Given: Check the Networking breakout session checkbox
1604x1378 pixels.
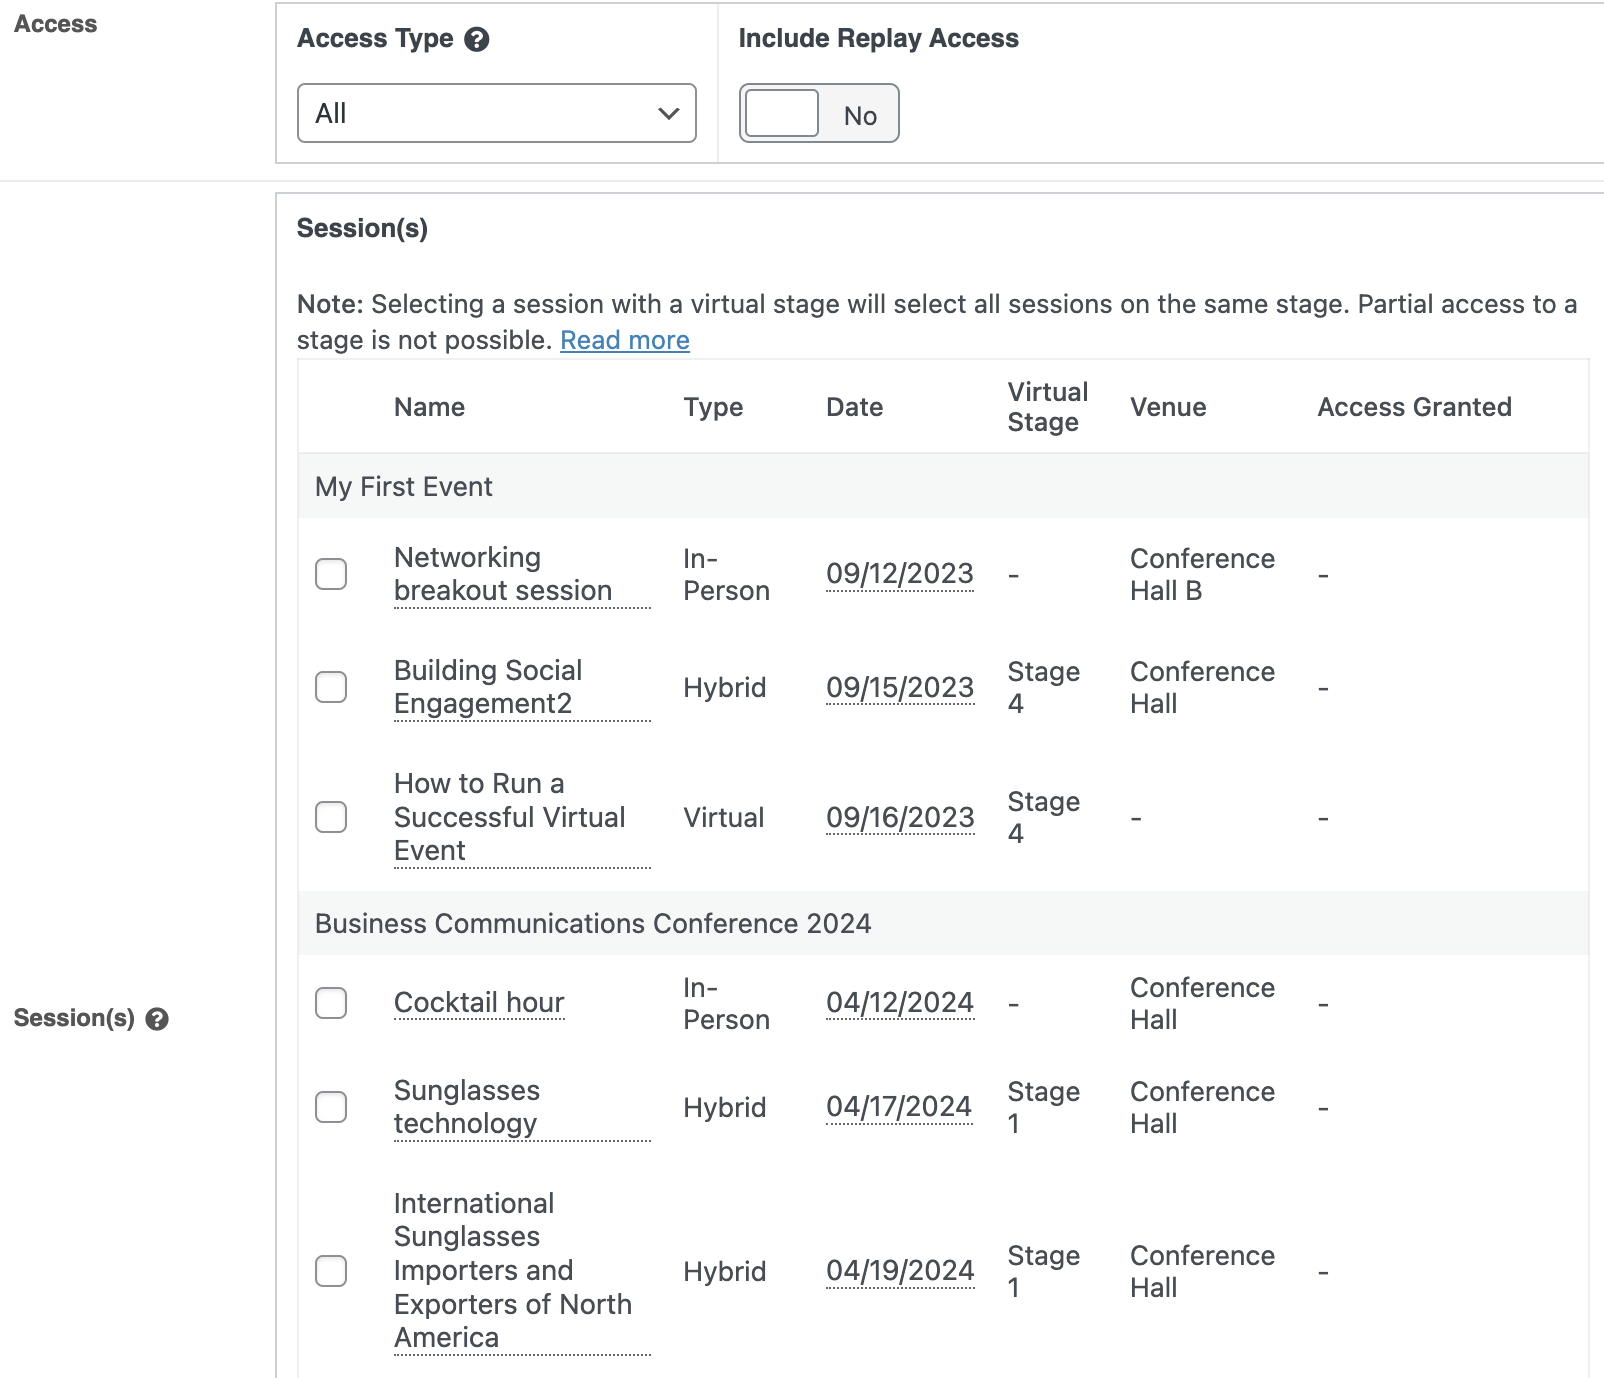Looking at the screenshot, I should coord(331,574).
